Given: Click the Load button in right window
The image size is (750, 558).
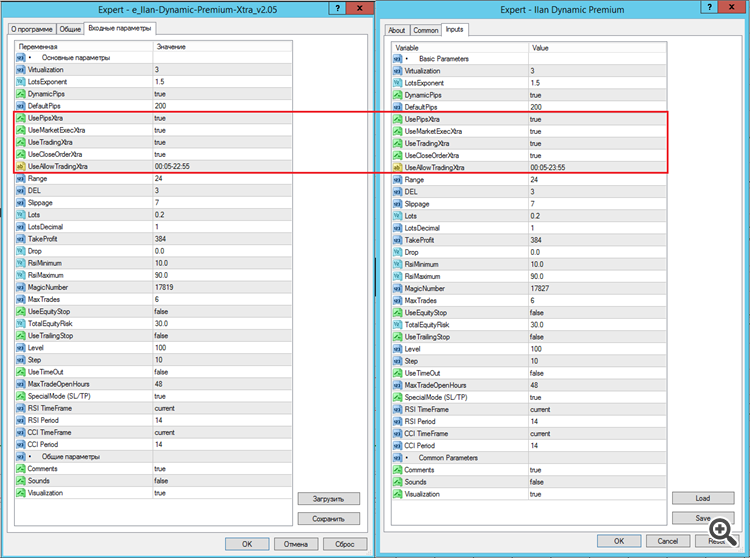Looking at the screenshot, I should point(703,498).
